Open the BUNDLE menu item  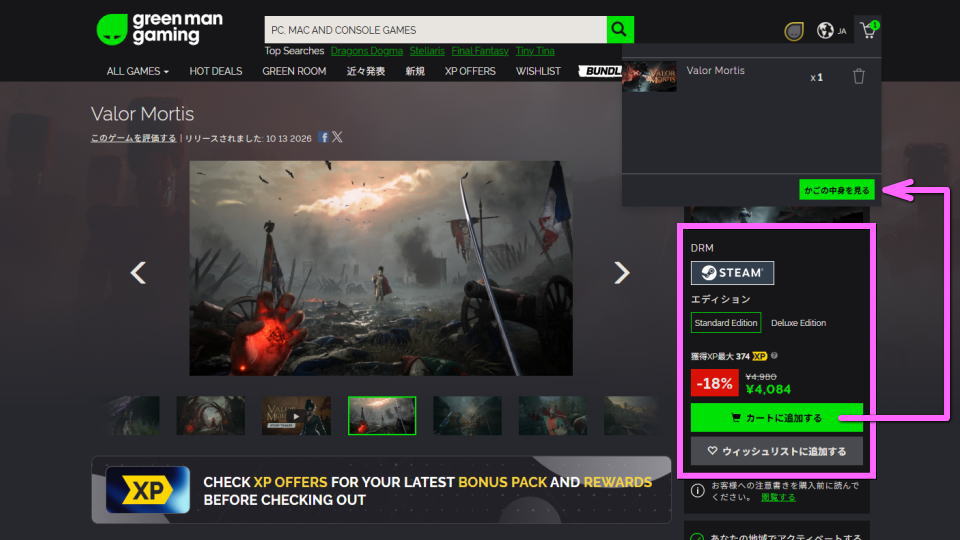tap(601, 71)
